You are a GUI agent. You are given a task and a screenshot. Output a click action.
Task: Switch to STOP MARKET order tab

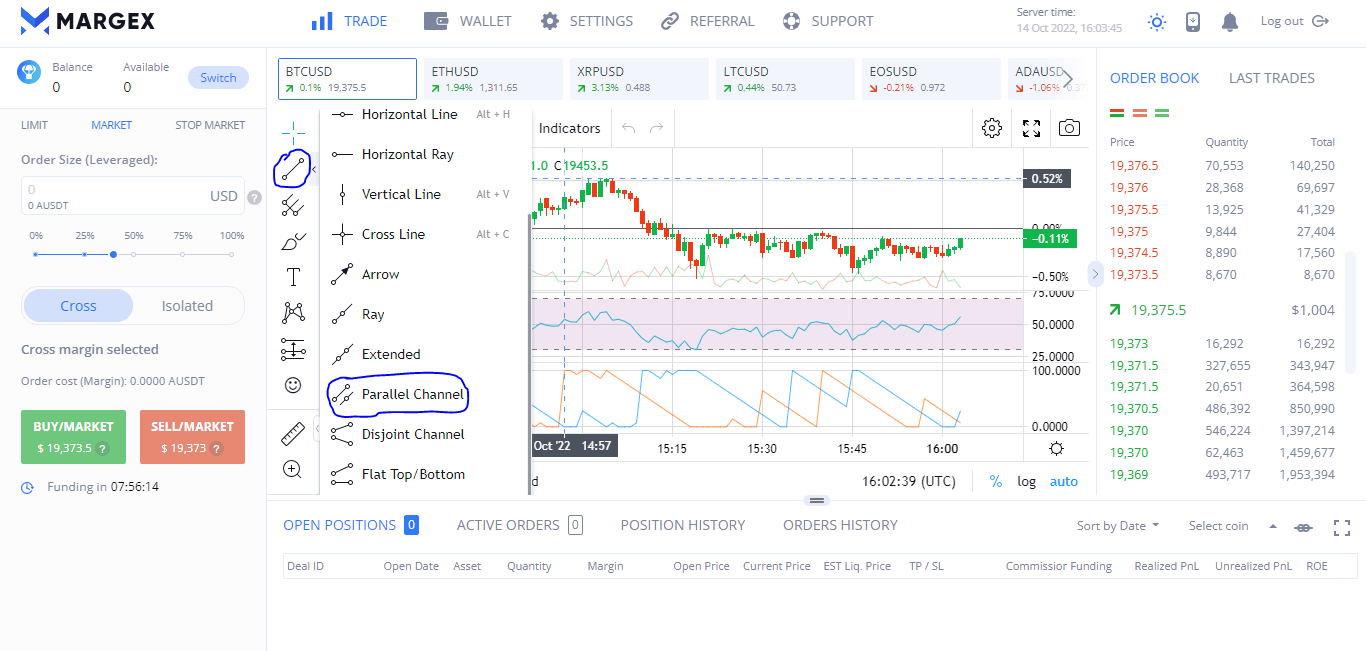(210, 125)
